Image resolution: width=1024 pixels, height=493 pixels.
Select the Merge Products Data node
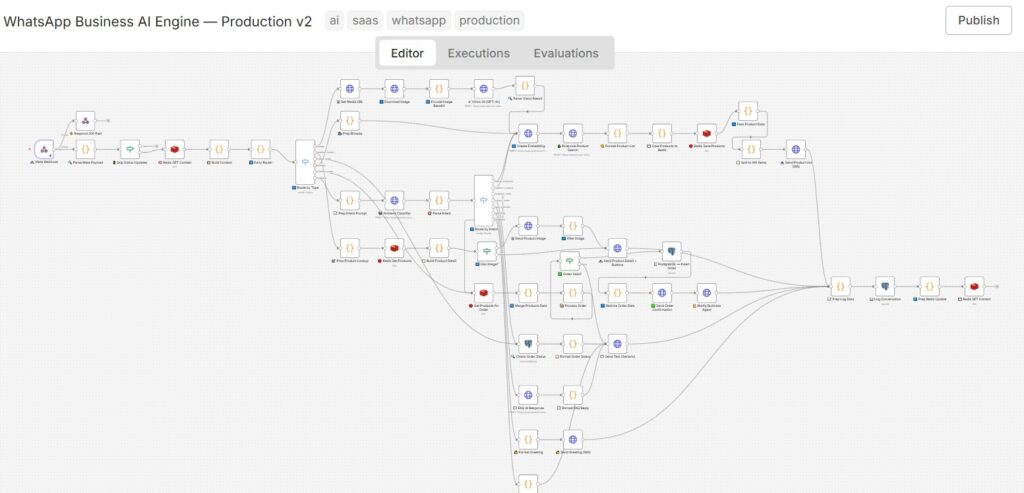click(528, 293)
